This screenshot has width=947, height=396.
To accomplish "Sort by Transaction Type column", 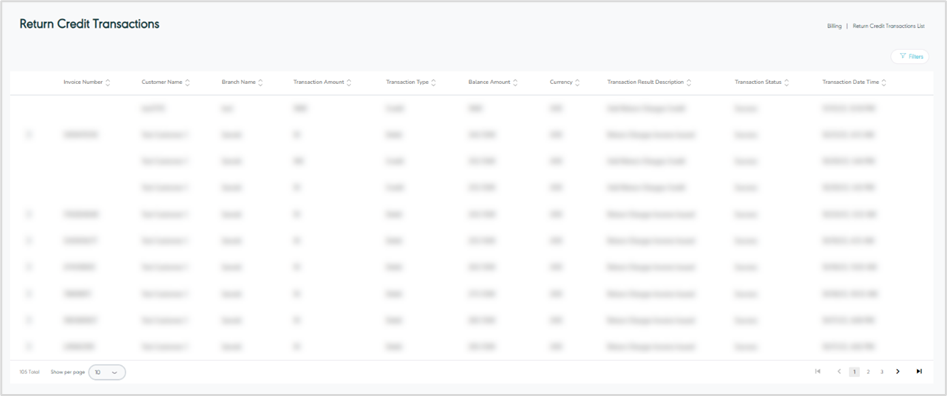I will coord(411,82).
